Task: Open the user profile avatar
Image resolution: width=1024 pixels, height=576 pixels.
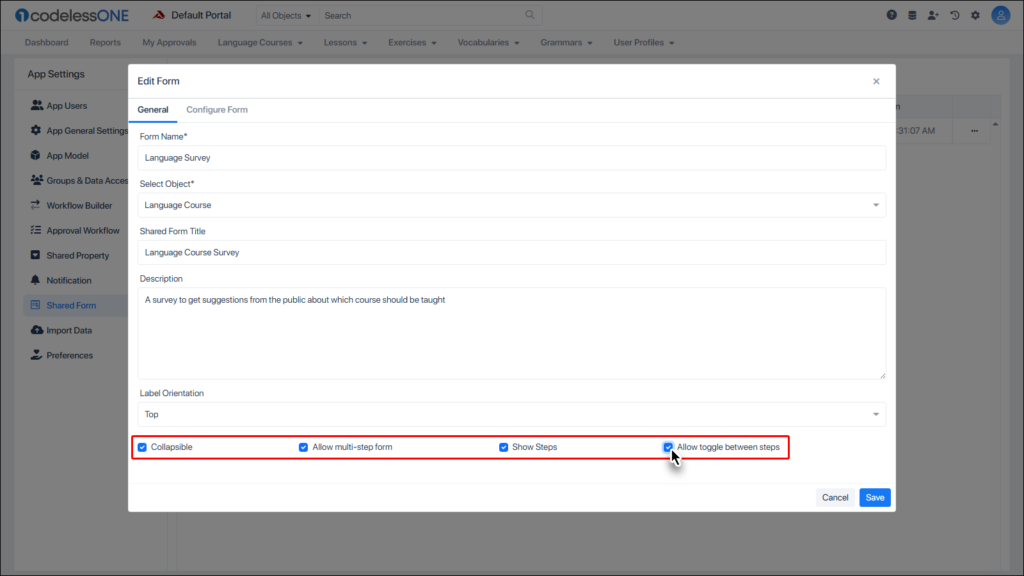Action: pyautogui.click(x=1000, y=15)
